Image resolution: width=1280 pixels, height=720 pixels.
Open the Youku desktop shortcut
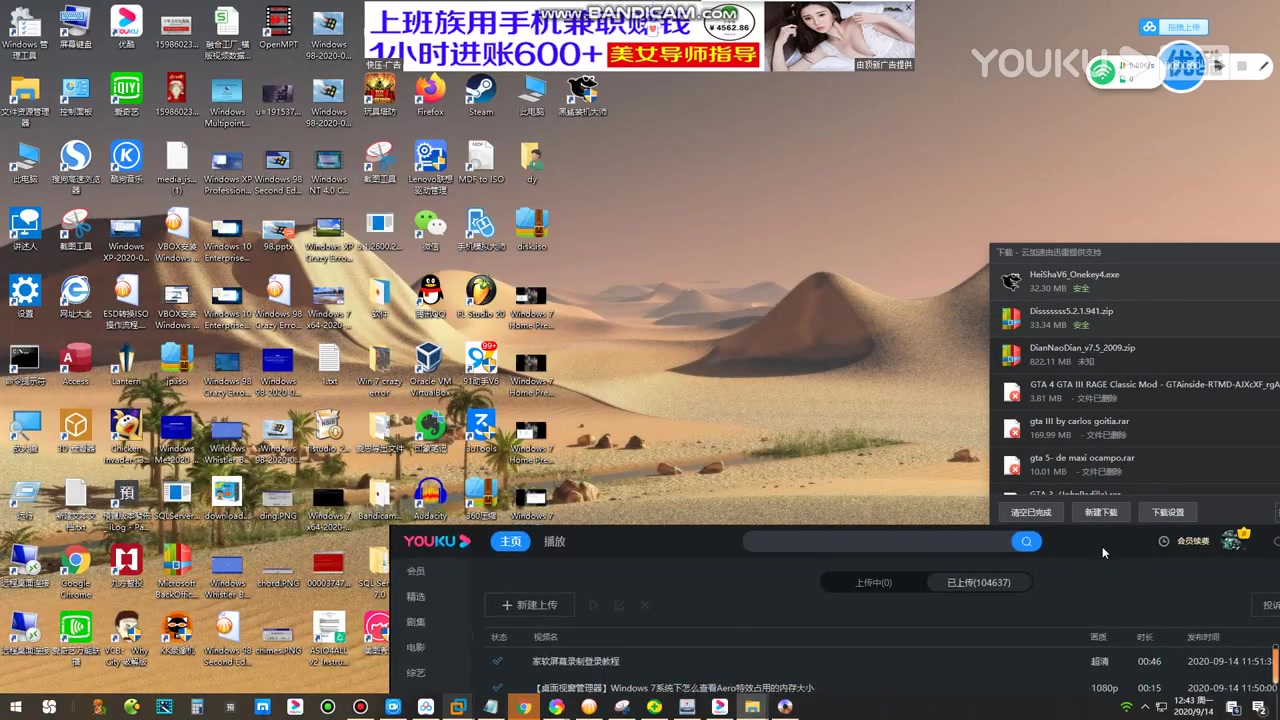point(126,27)
